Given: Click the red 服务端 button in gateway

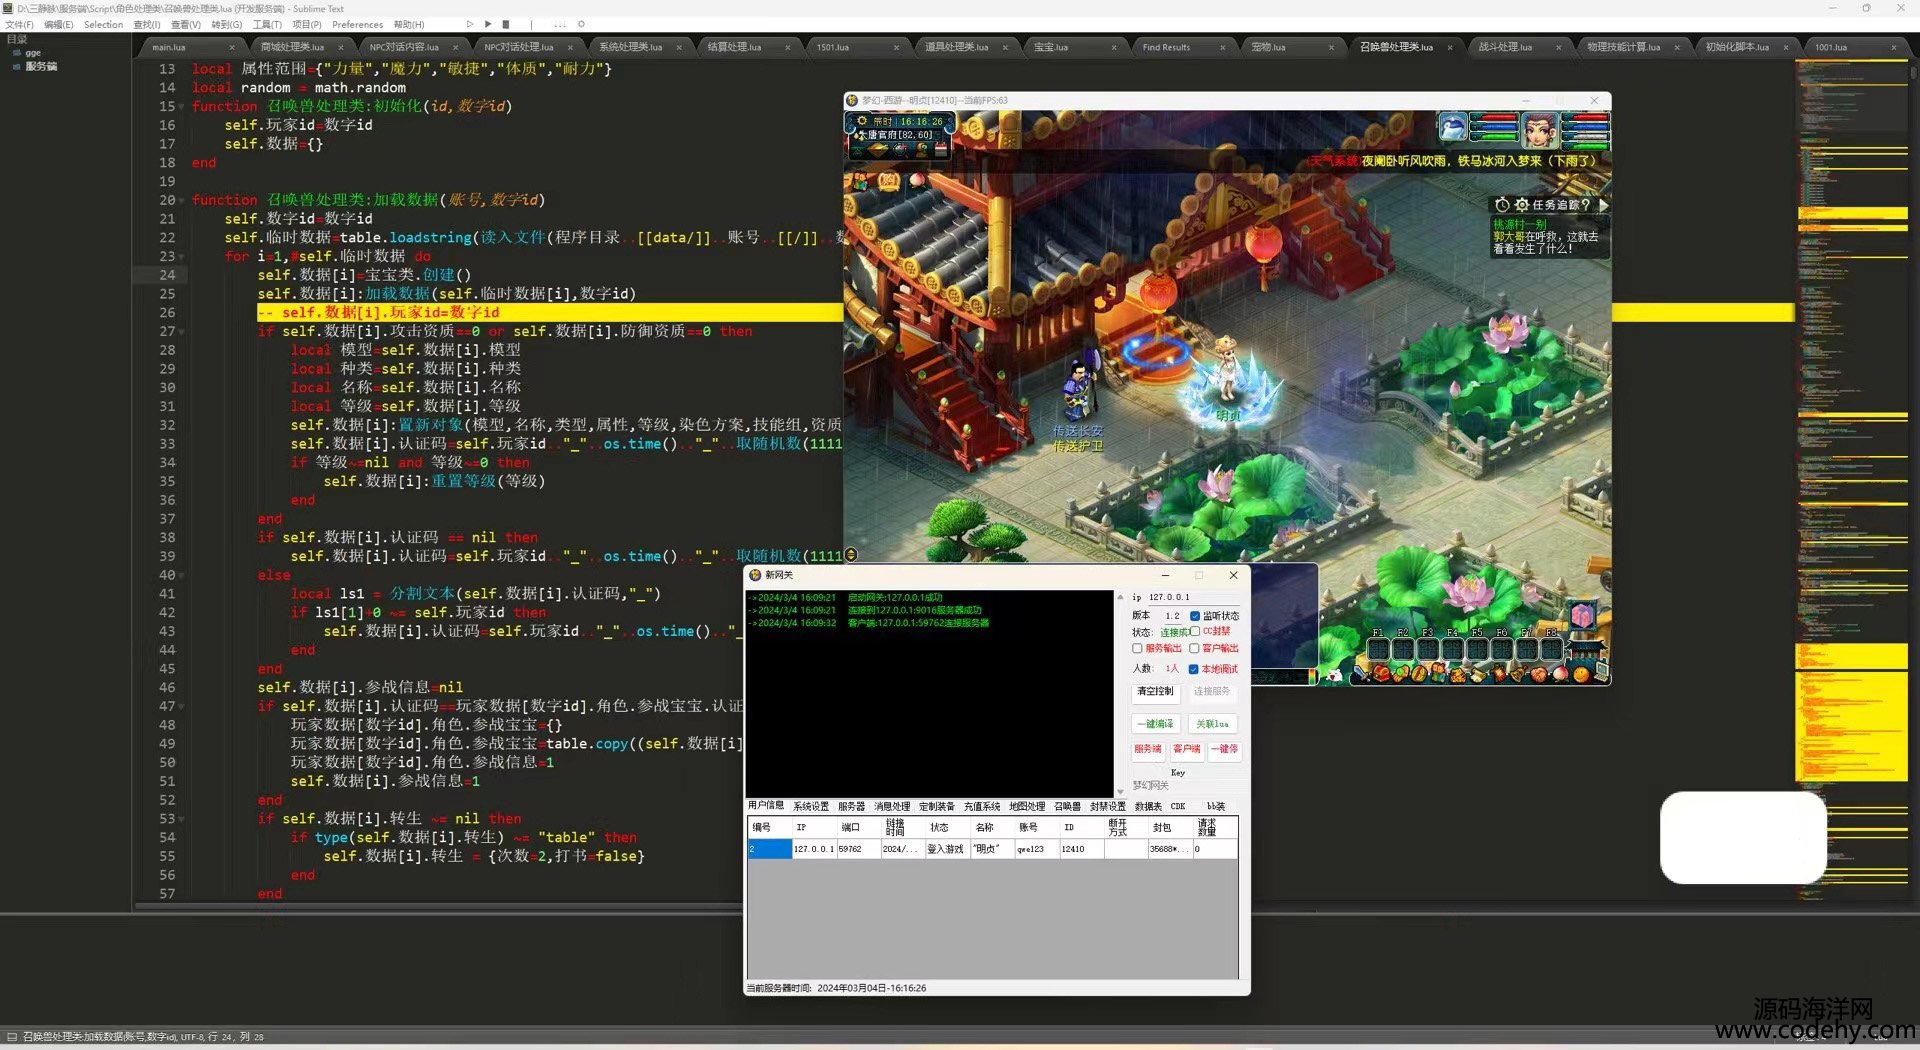Looking at the screenshot, I should pos(1148,749).
